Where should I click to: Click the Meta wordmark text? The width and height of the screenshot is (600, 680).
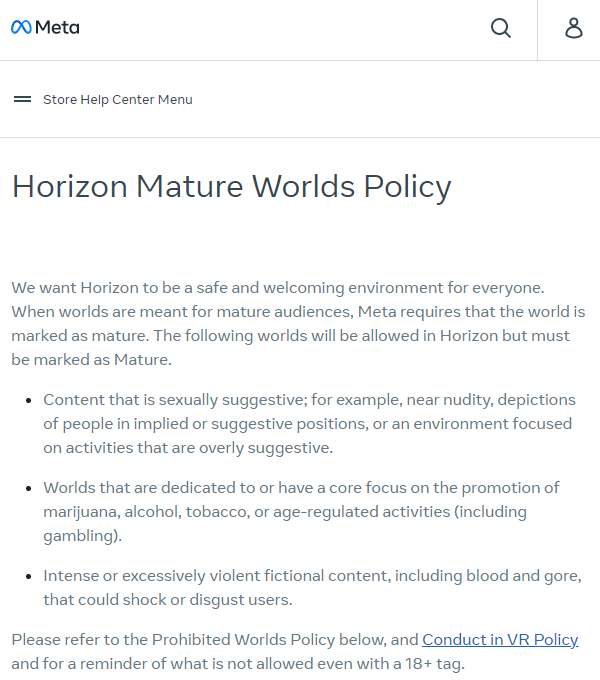[57, 28]
